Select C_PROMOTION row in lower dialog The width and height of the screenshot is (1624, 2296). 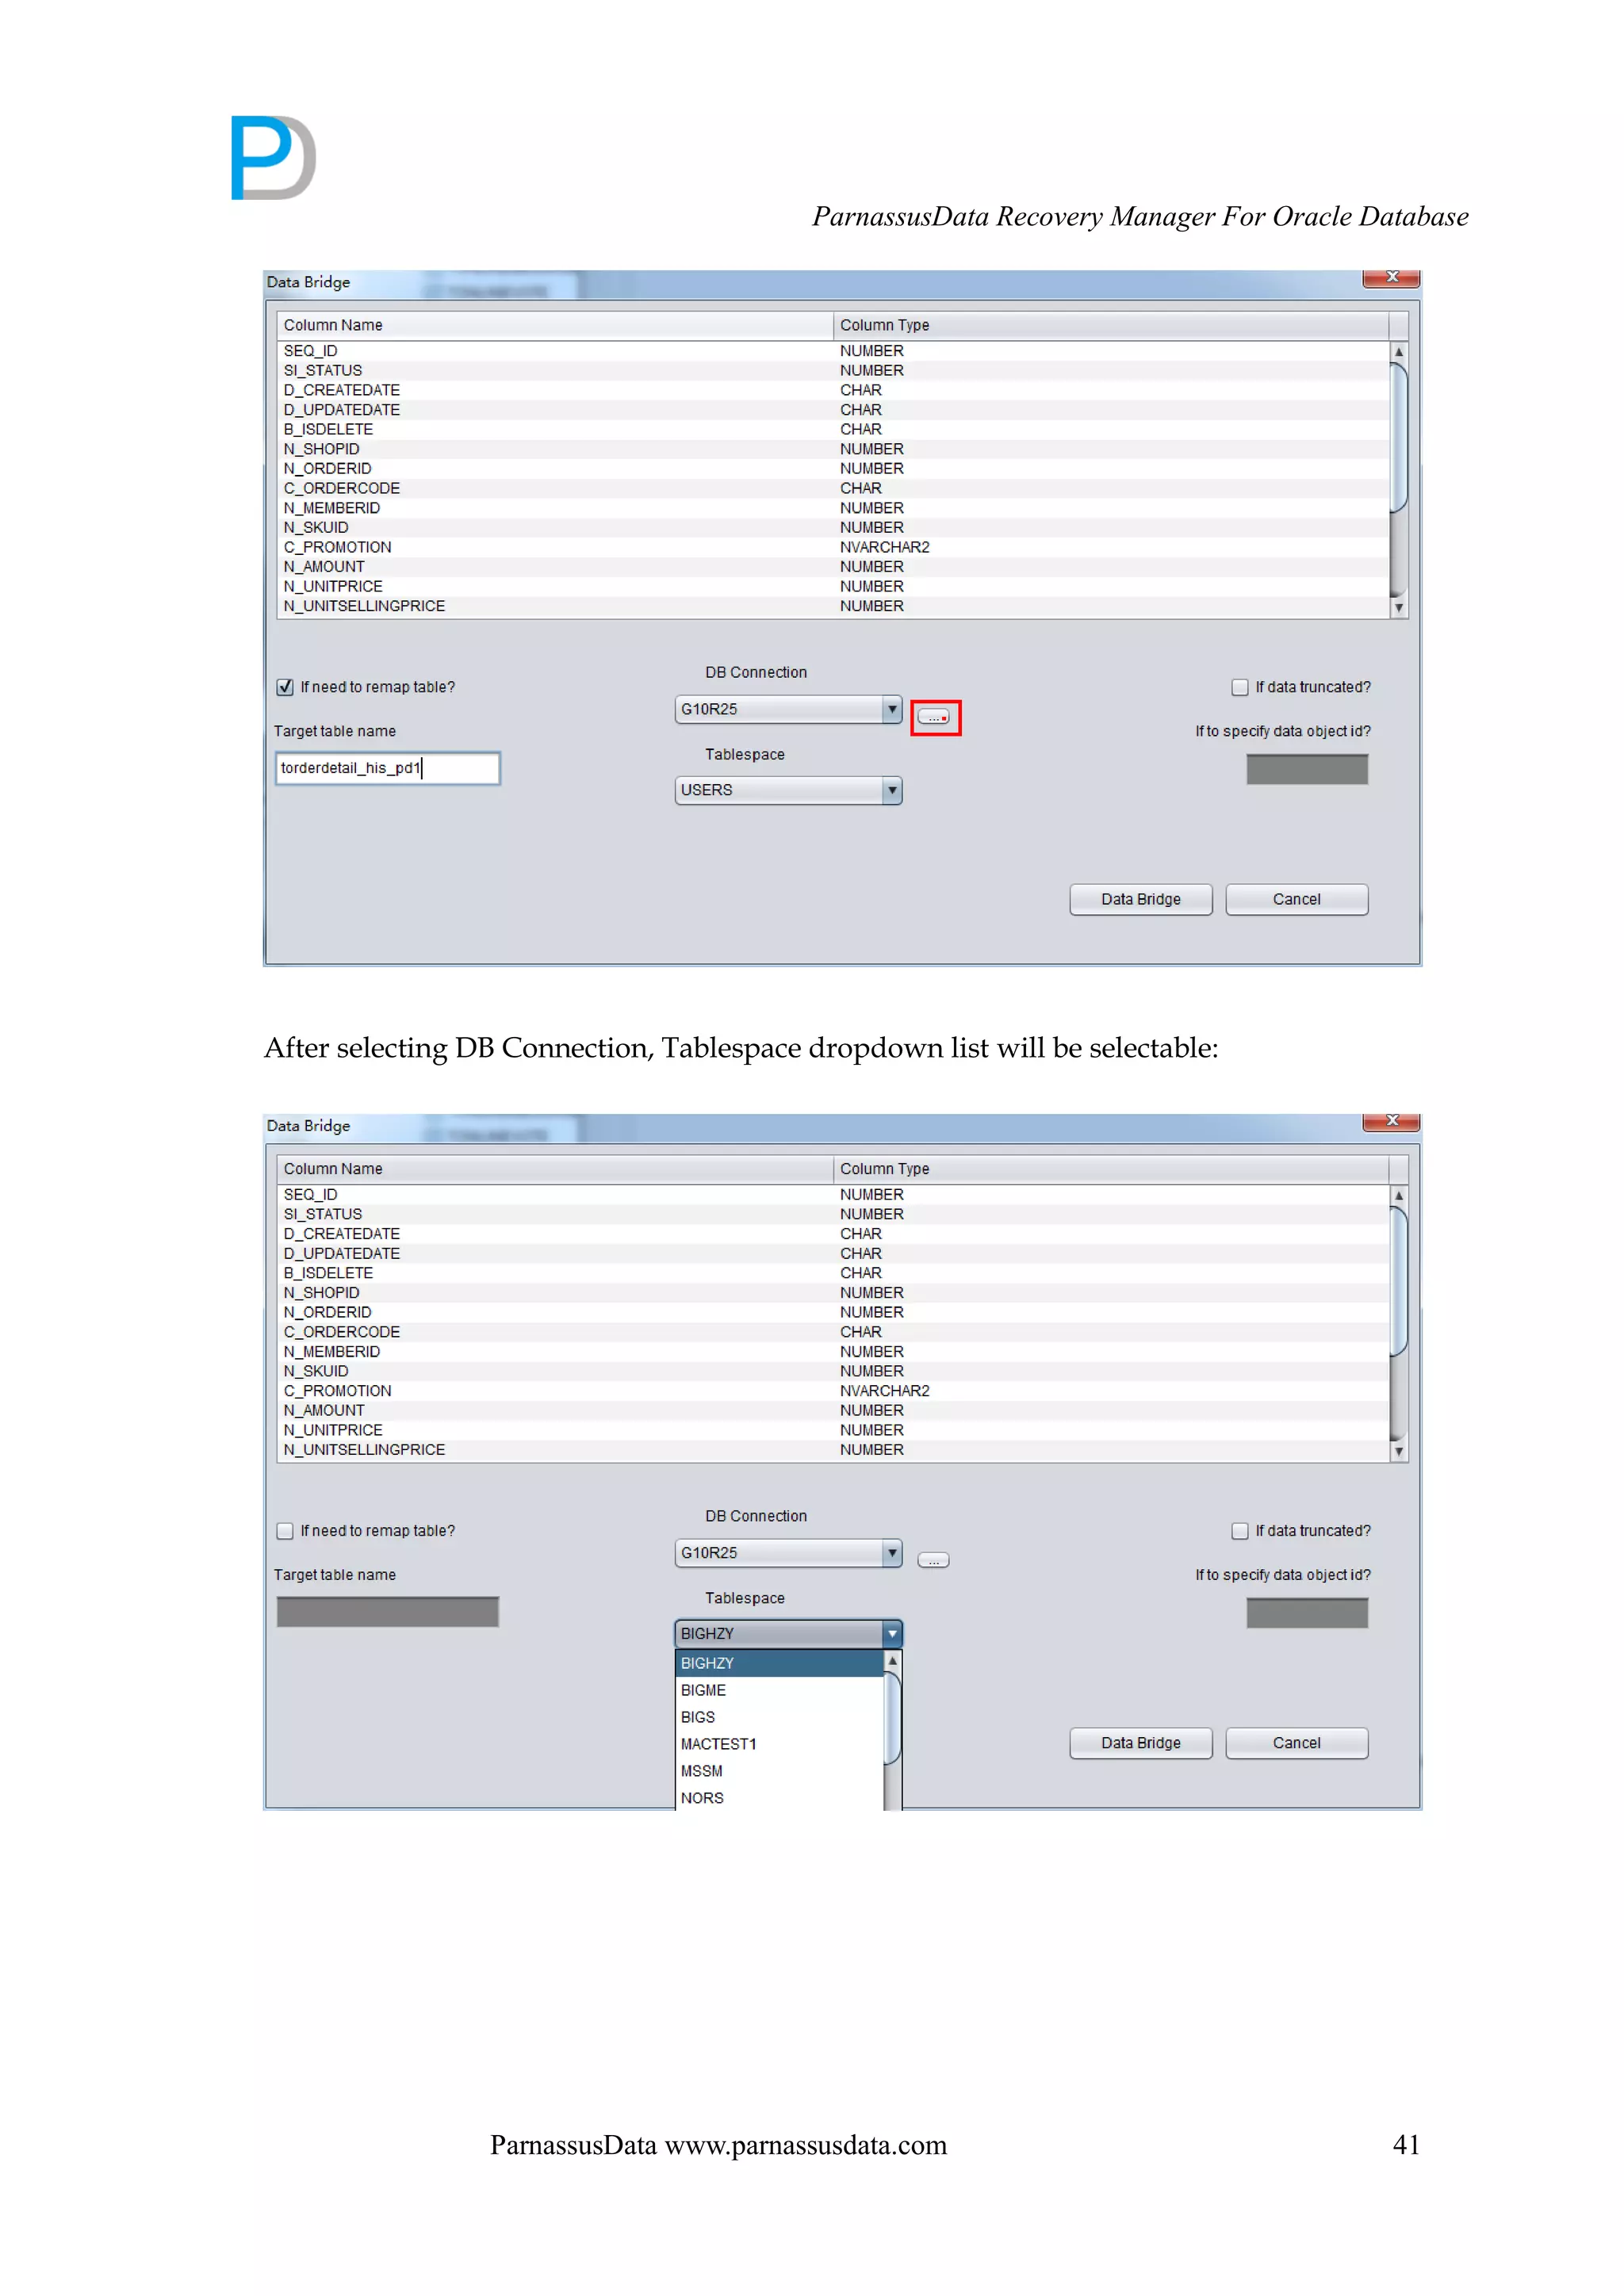833,1391
